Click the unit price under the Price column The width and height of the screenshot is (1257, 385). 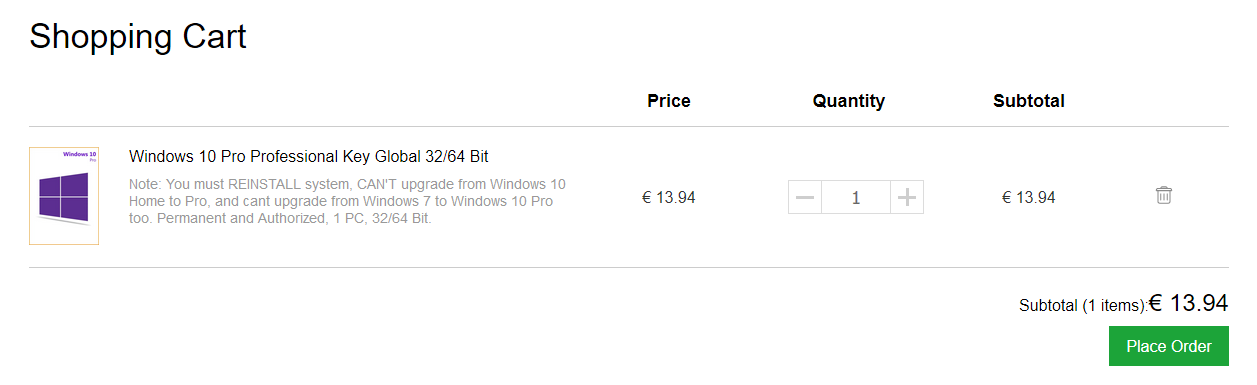[669, 198]
